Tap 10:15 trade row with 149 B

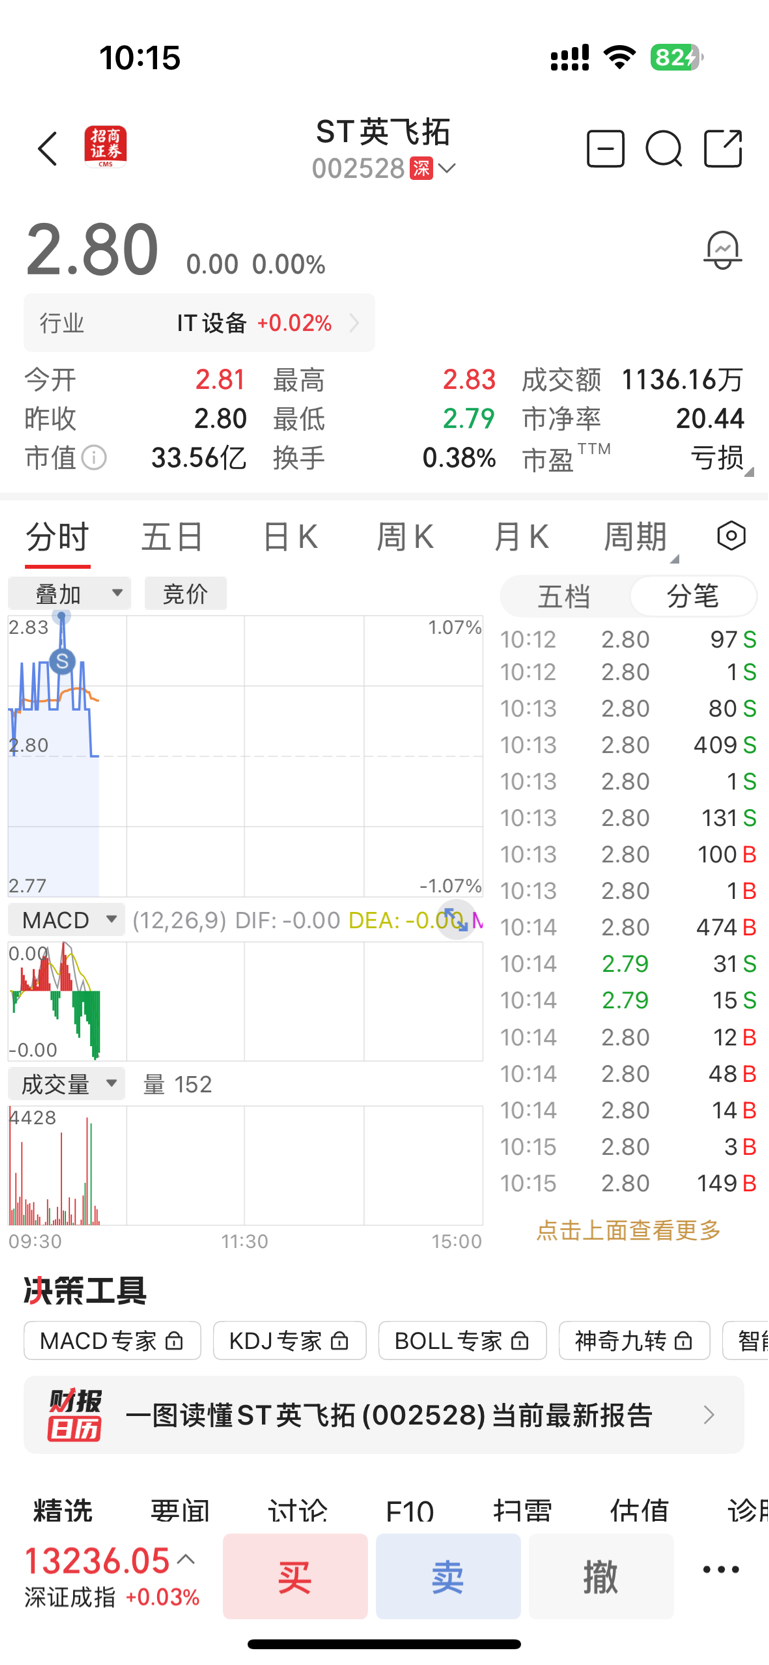click(x=628, y=1183)
